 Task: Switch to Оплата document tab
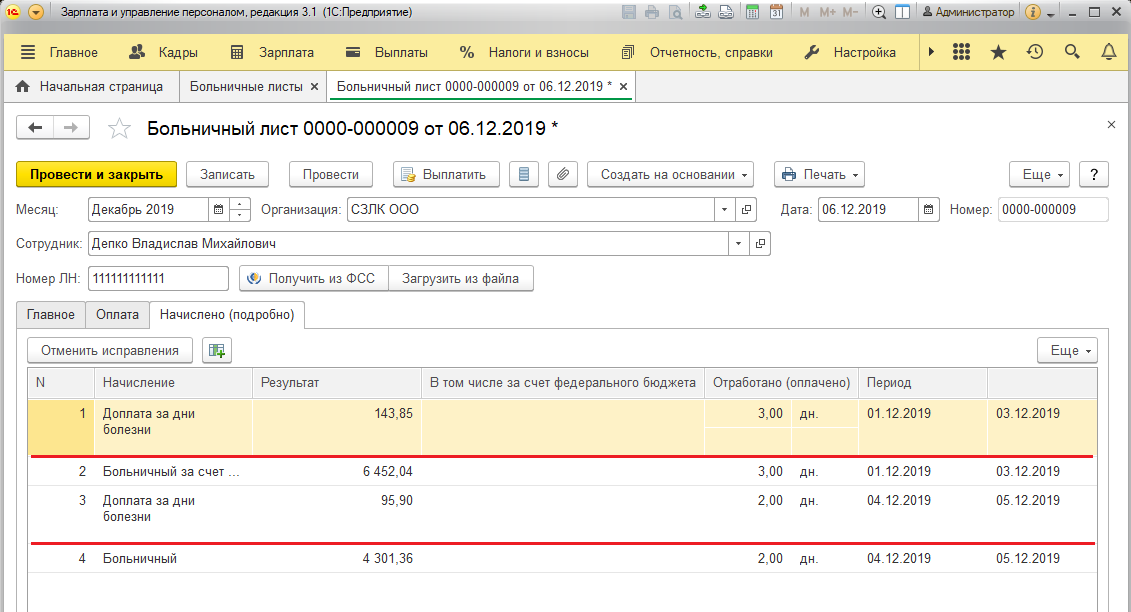coord(117,315)
